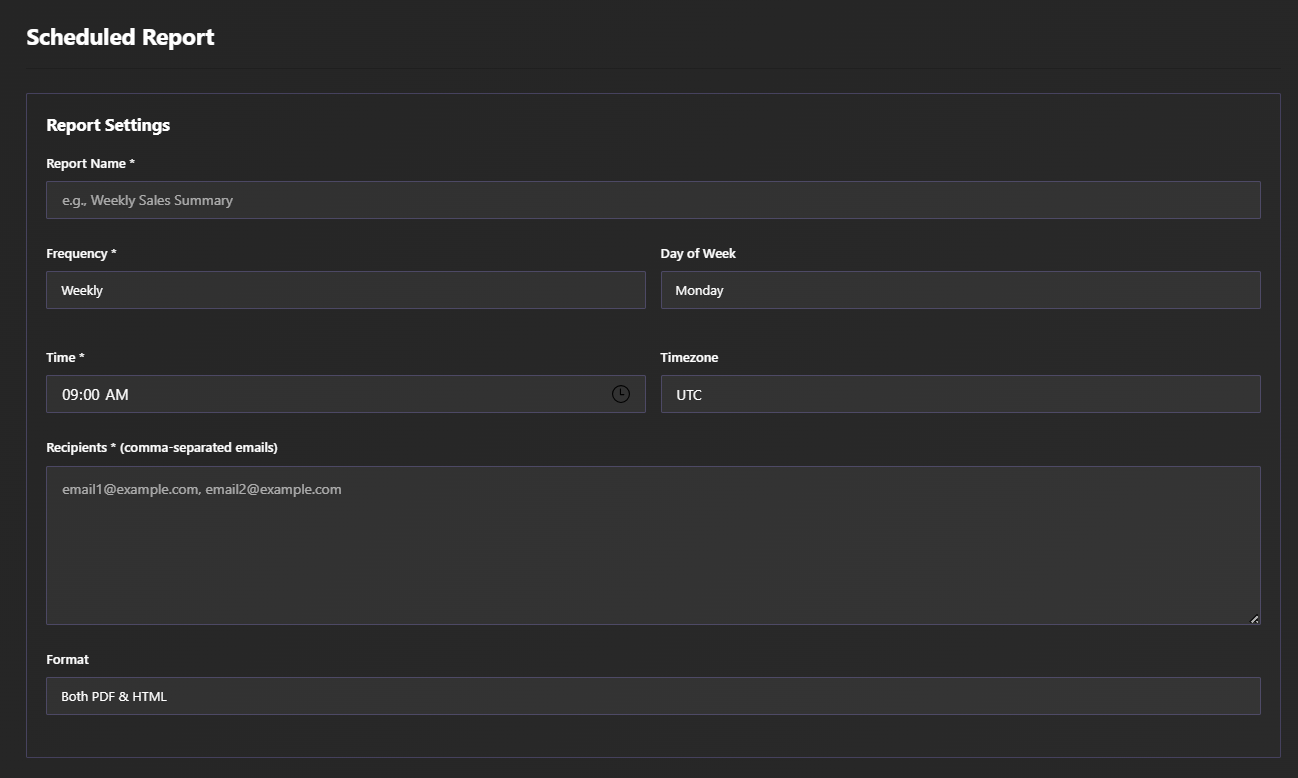Click the Scheduled Report page title
Viewport: 1298px width, 778px height.
click(x=120, y=37)
